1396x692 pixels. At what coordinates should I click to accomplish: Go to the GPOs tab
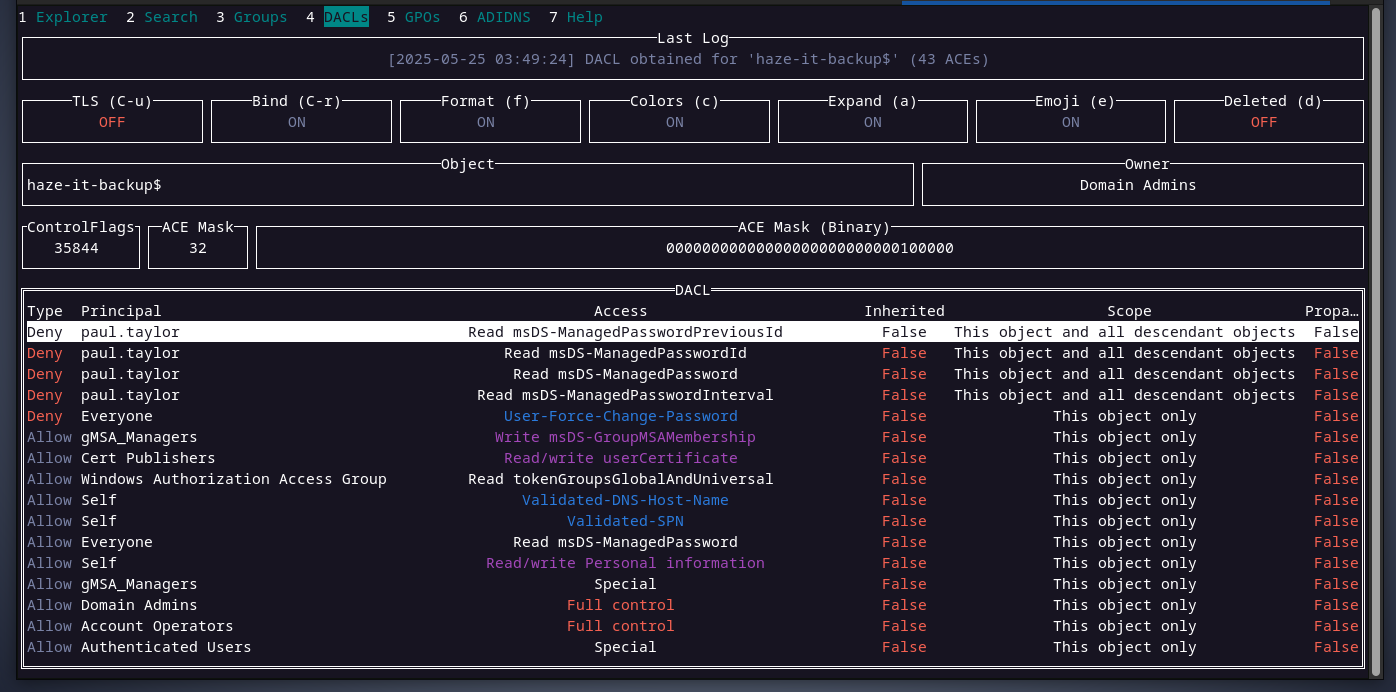pyautogui.click(x=422, y=17)
